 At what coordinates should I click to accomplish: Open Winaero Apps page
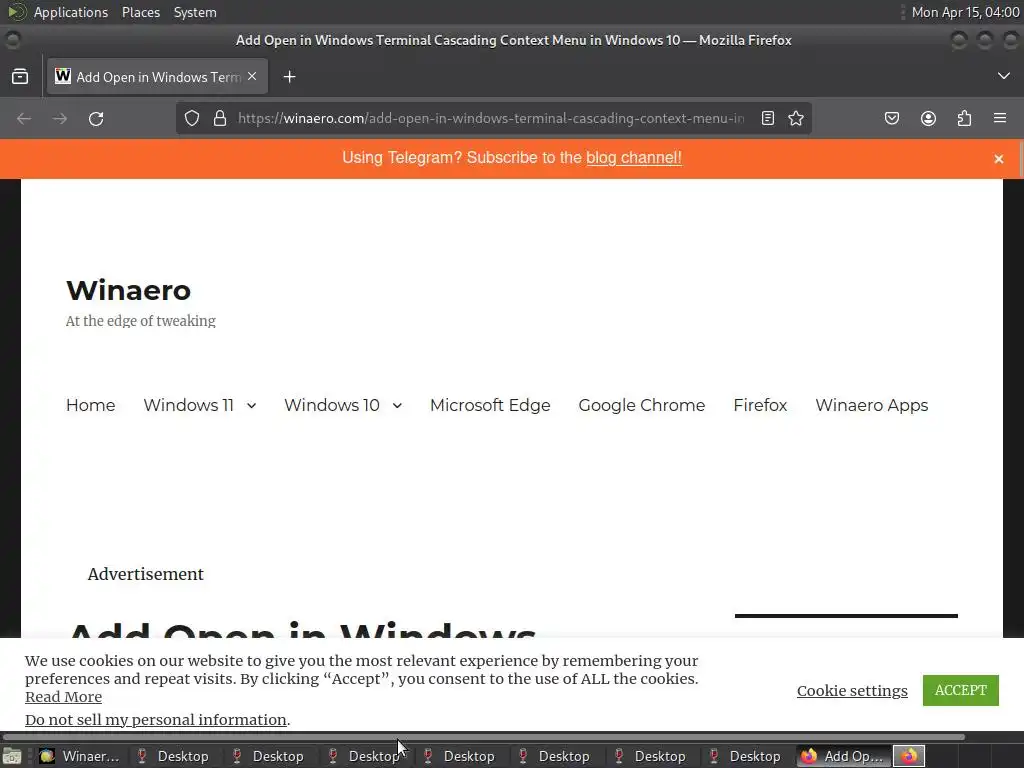coord(872,405)
